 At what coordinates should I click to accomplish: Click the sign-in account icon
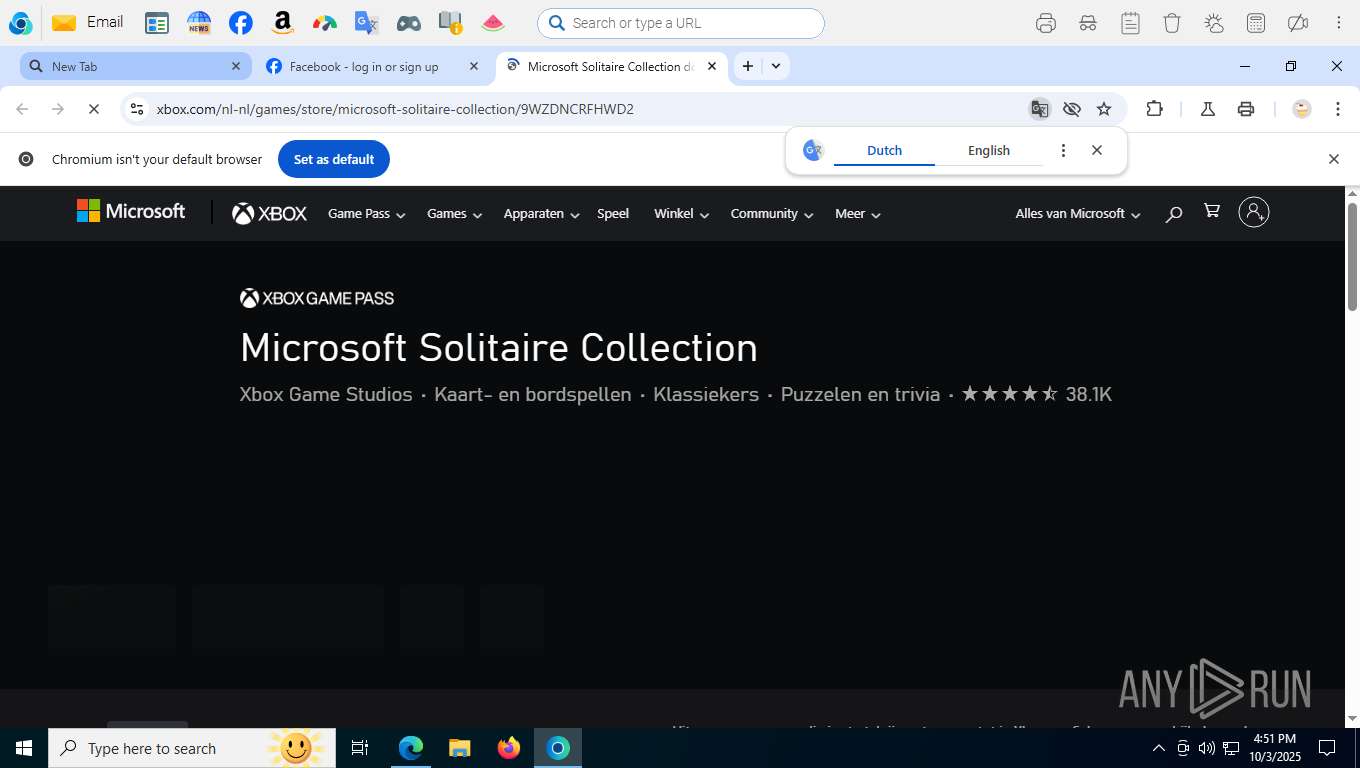(x=1254, y=212)
